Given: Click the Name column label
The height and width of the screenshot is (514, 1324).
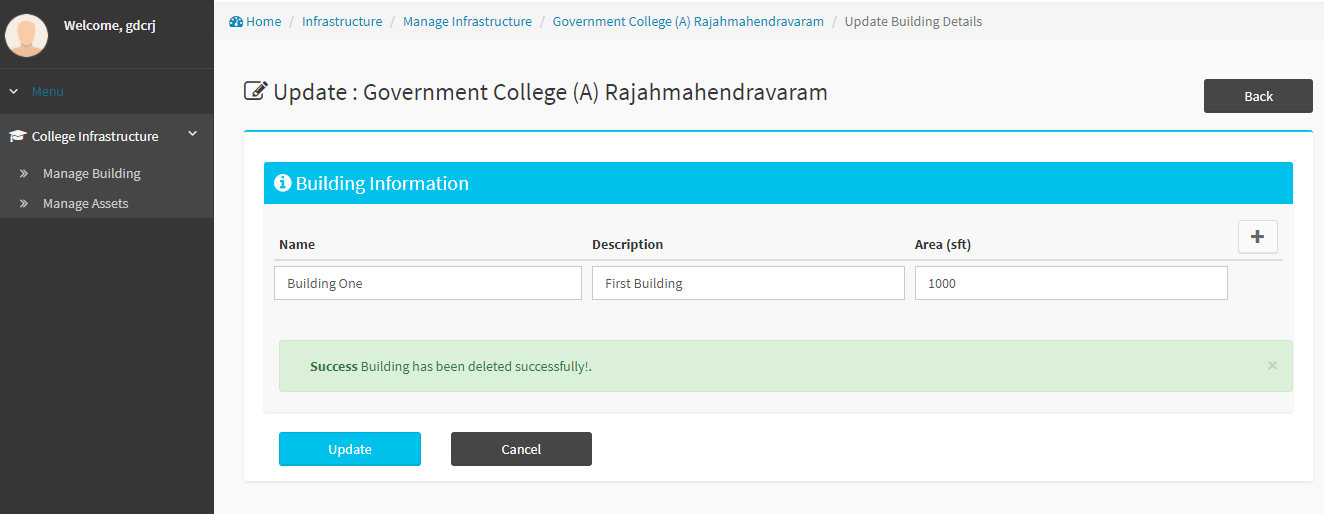Looking at the screenshot, I should (297, 244).
